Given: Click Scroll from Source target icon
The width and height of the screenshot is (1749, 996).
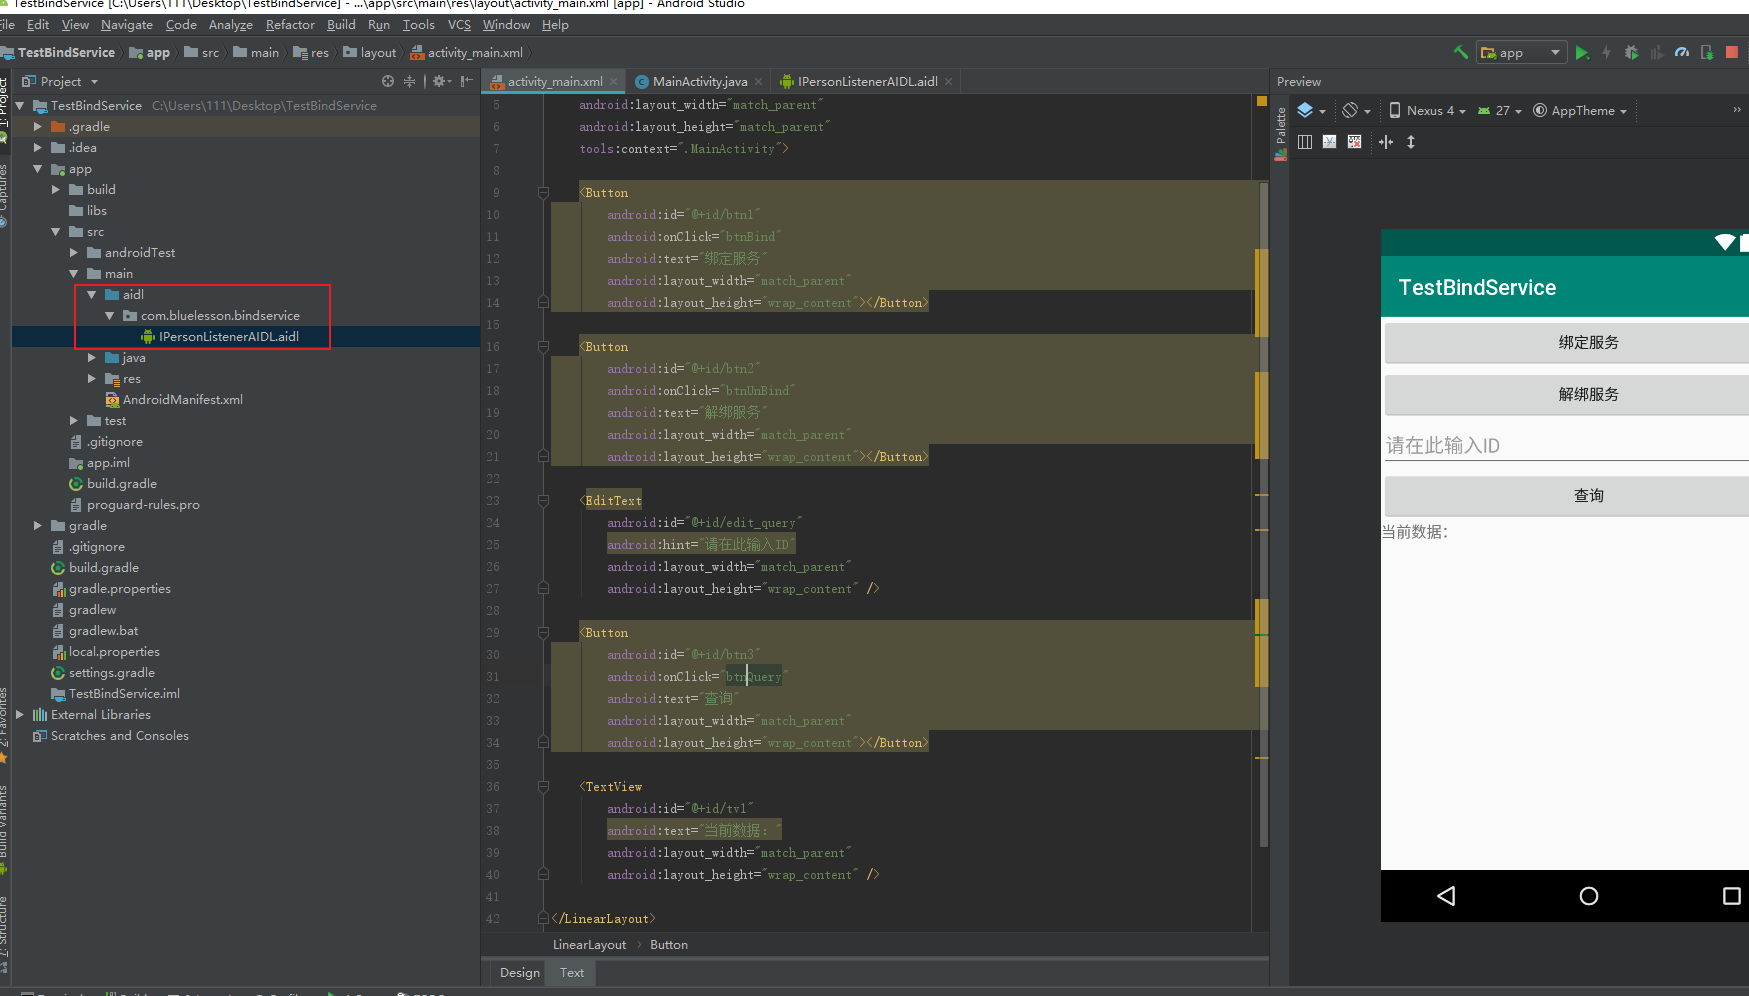Looking at the screenshot, I should [x=388, y=81].
